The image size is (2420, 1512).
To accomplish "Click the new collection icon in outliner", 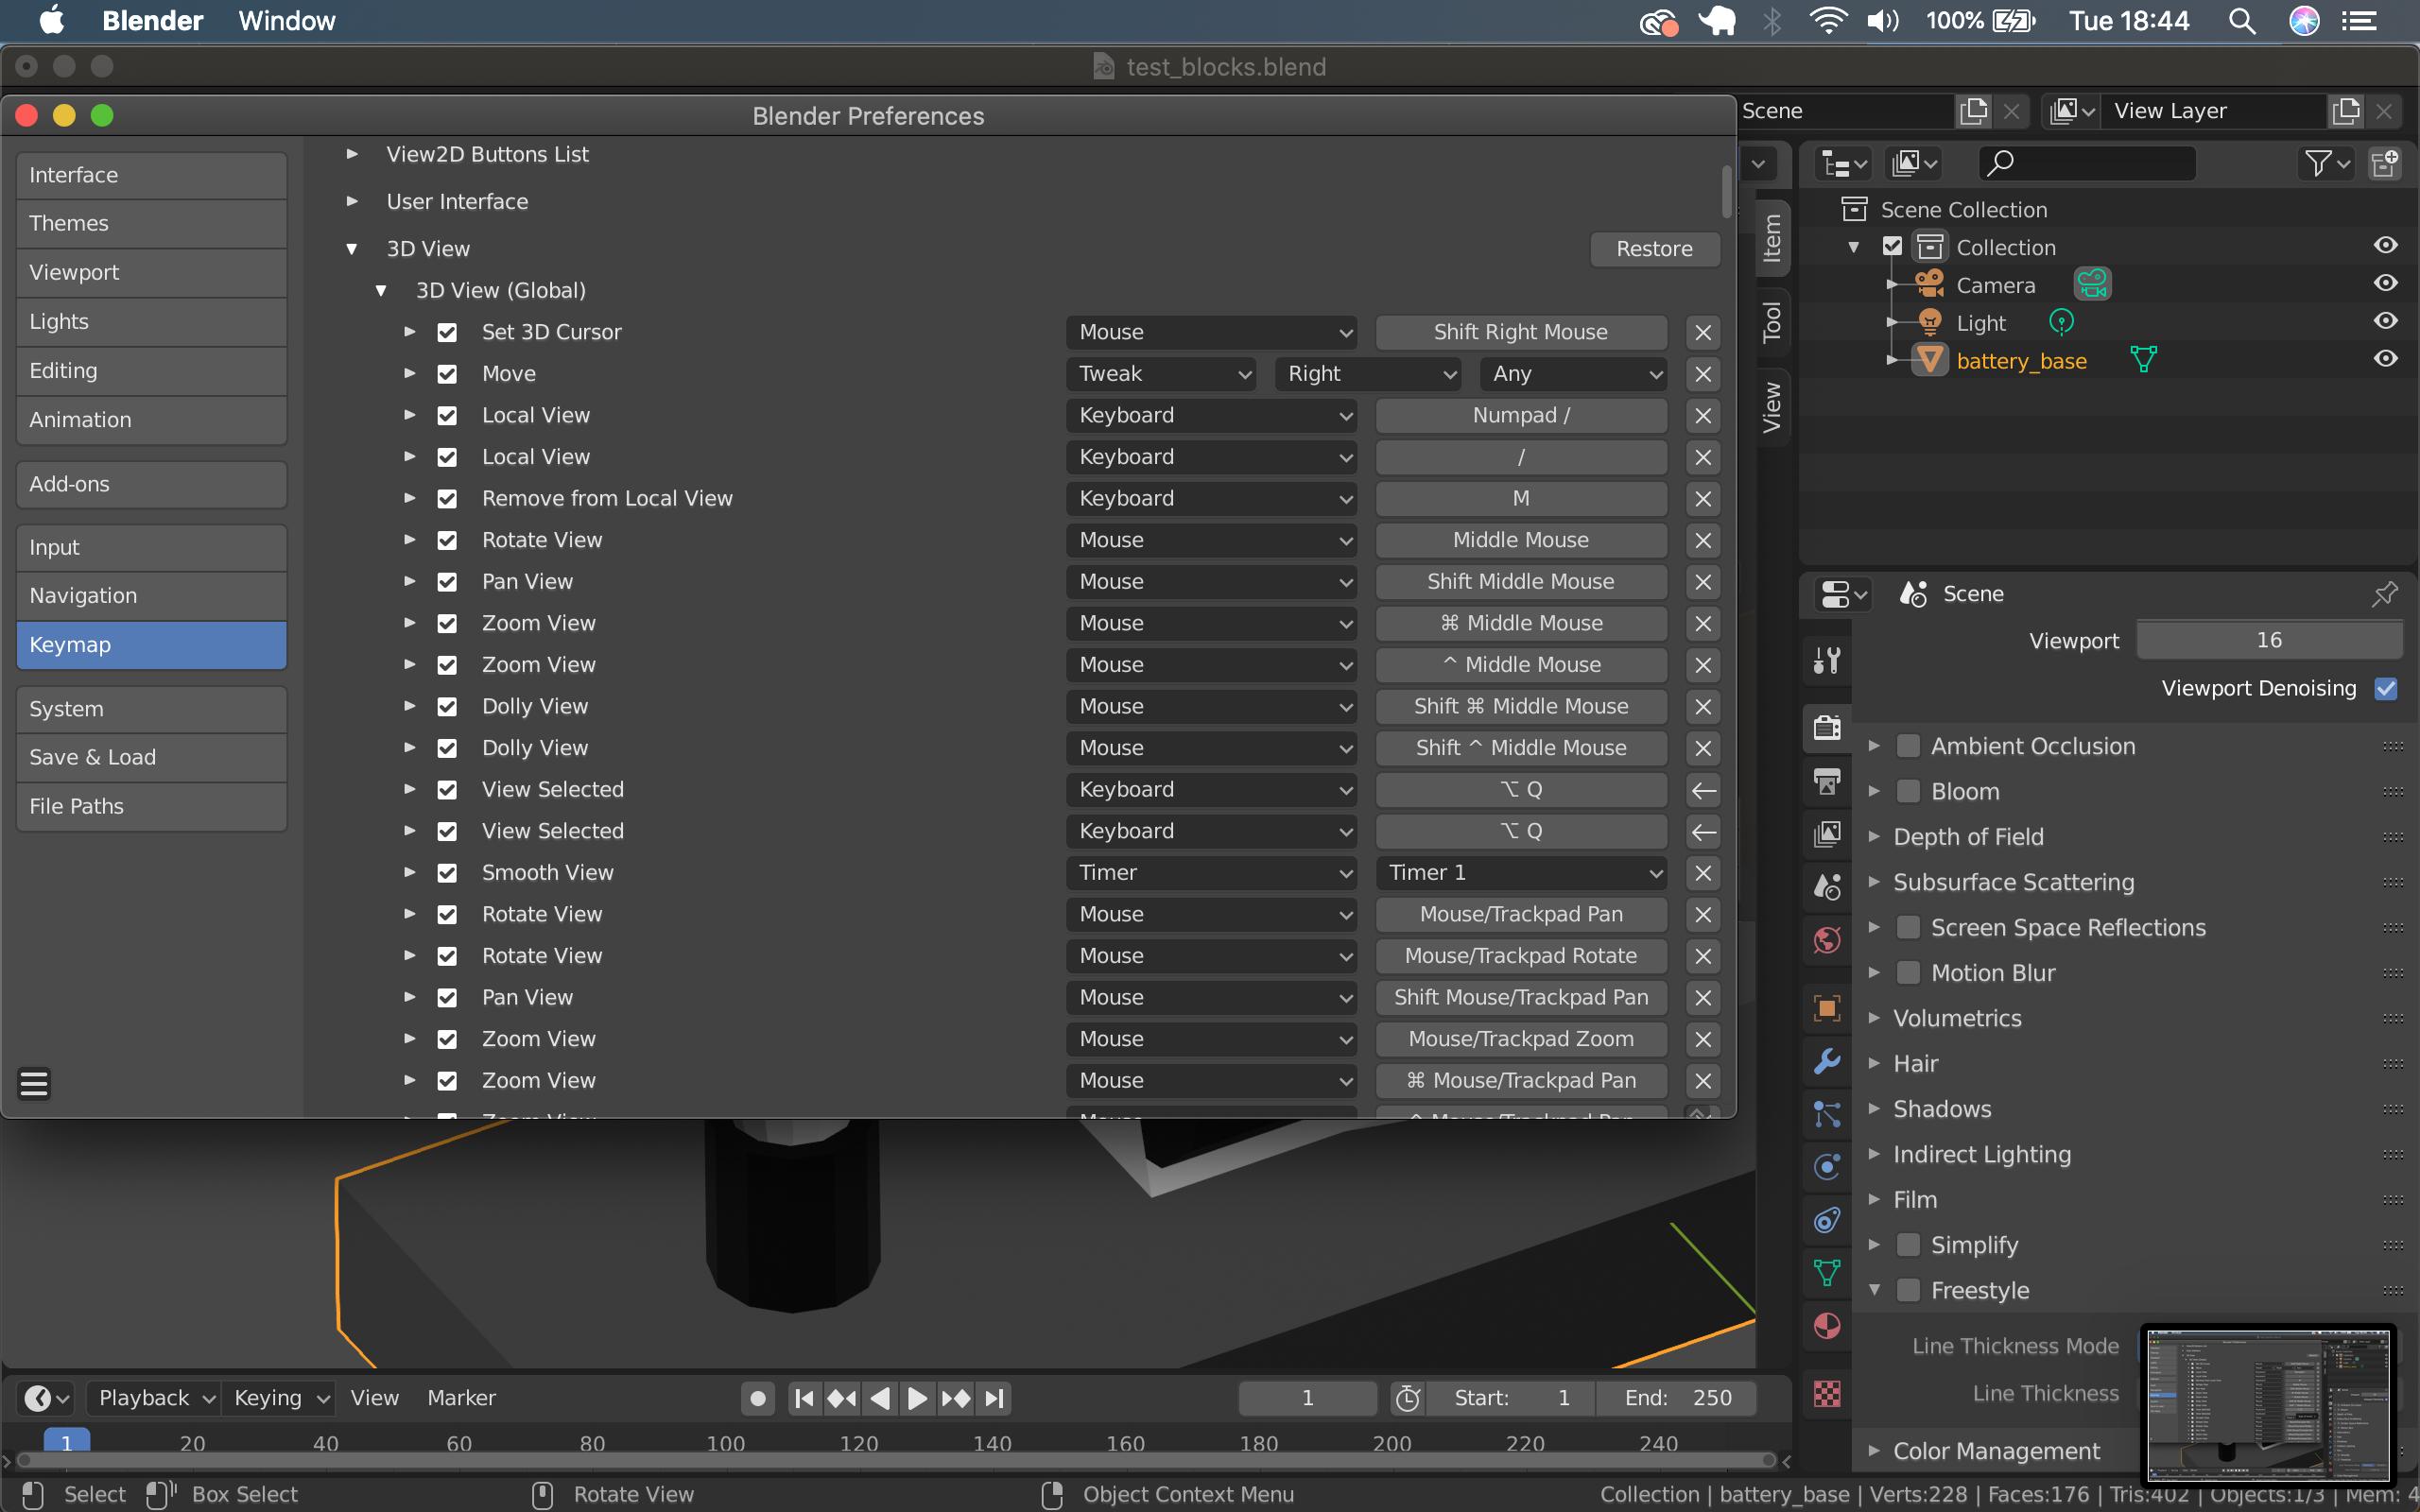I will (x=2385, y=163).
